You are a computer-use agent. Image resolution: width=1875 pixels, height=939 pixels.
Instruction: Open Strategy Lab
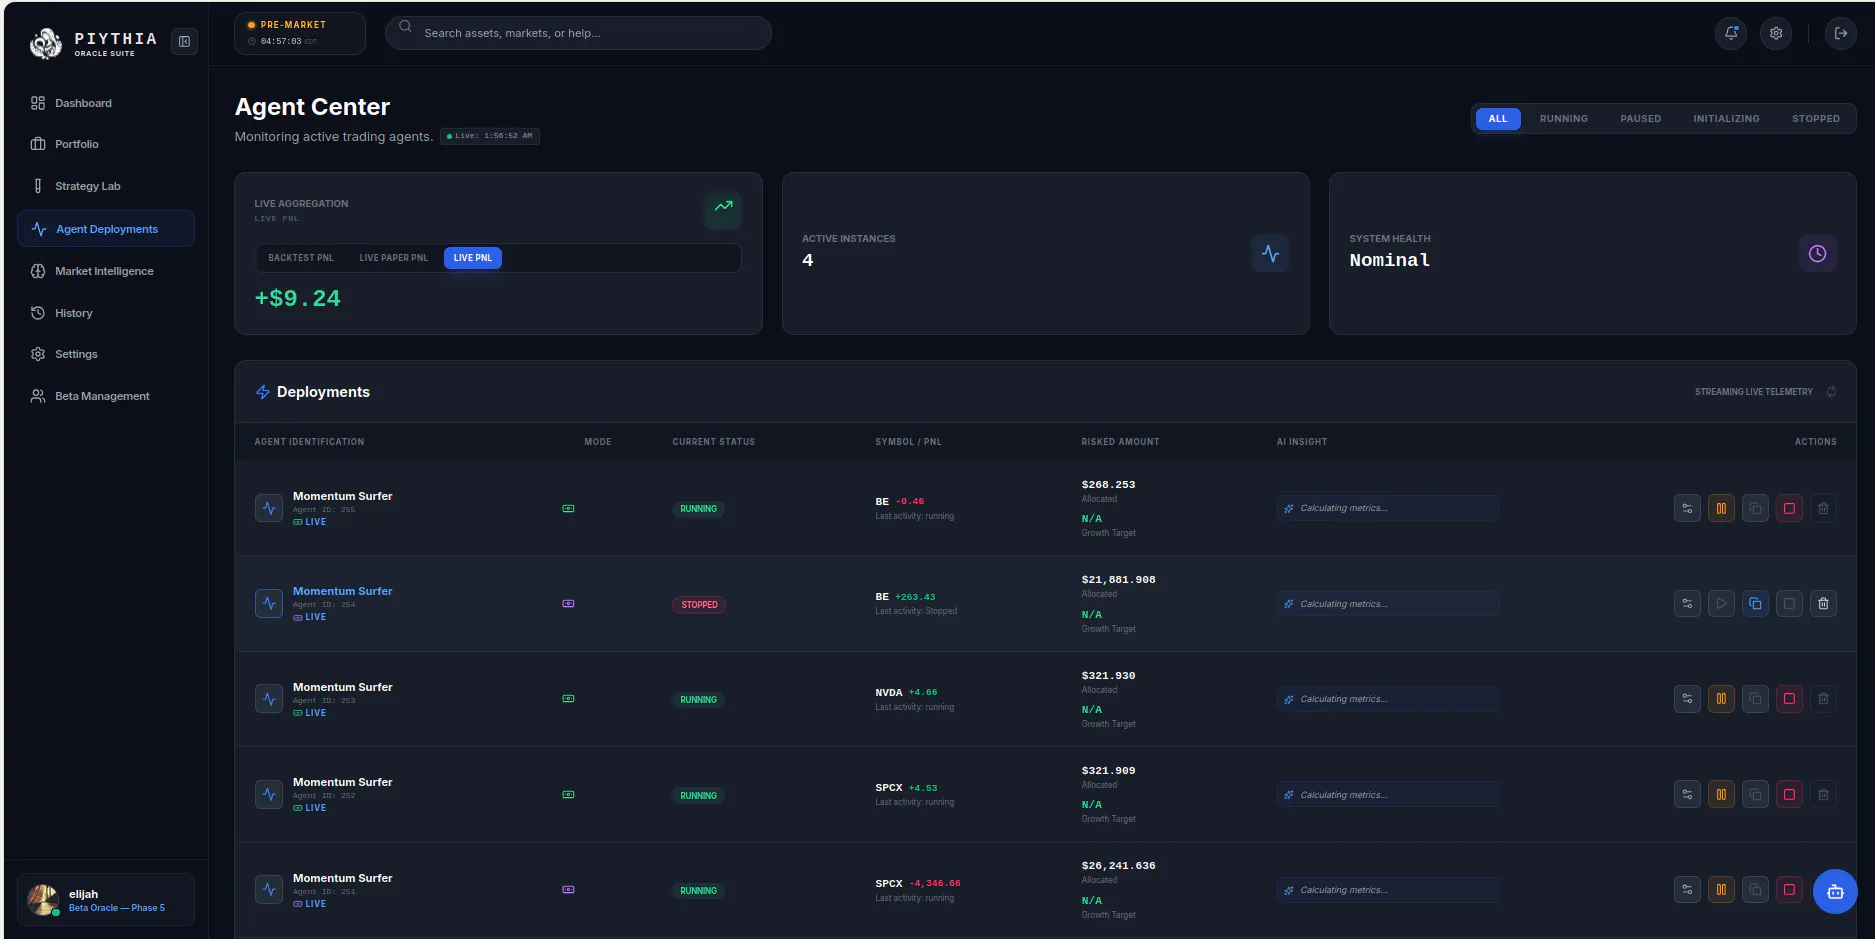(105, 186)
